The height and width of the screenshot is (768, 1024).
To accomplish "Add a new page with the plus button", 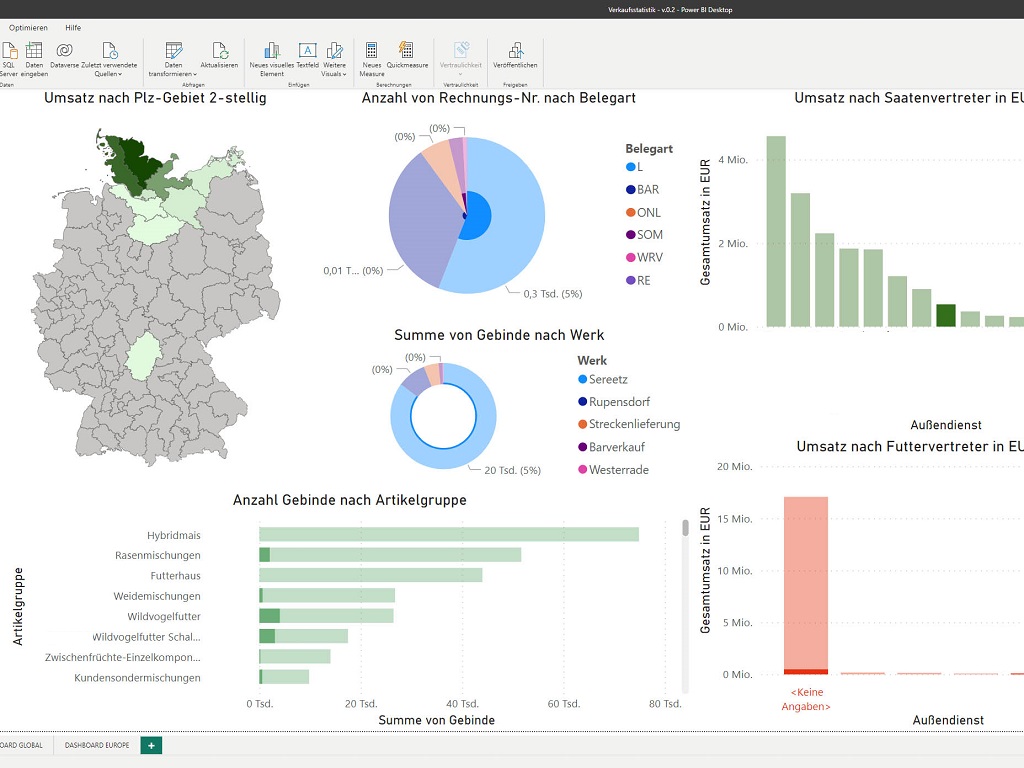I will [150, 745].
